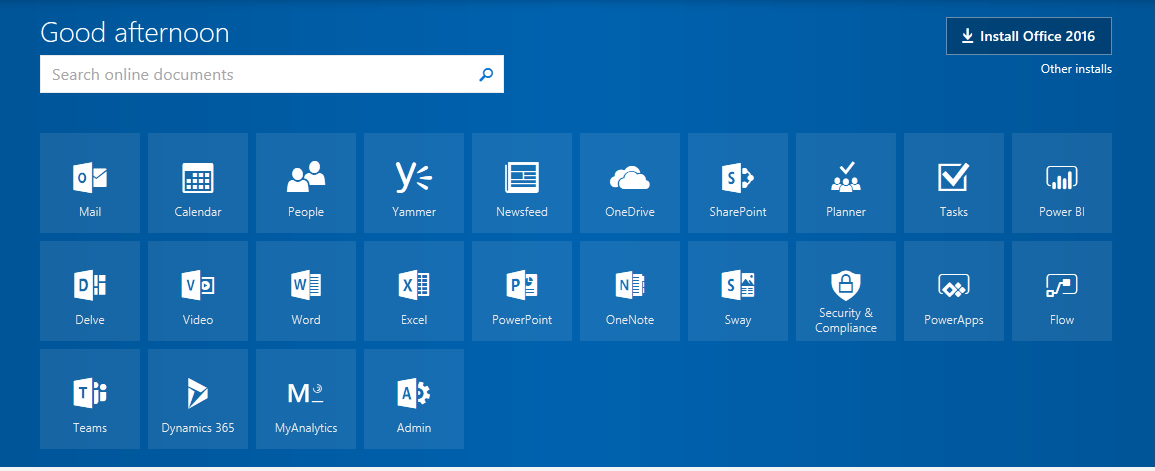Open the OneNote tile

630,291
